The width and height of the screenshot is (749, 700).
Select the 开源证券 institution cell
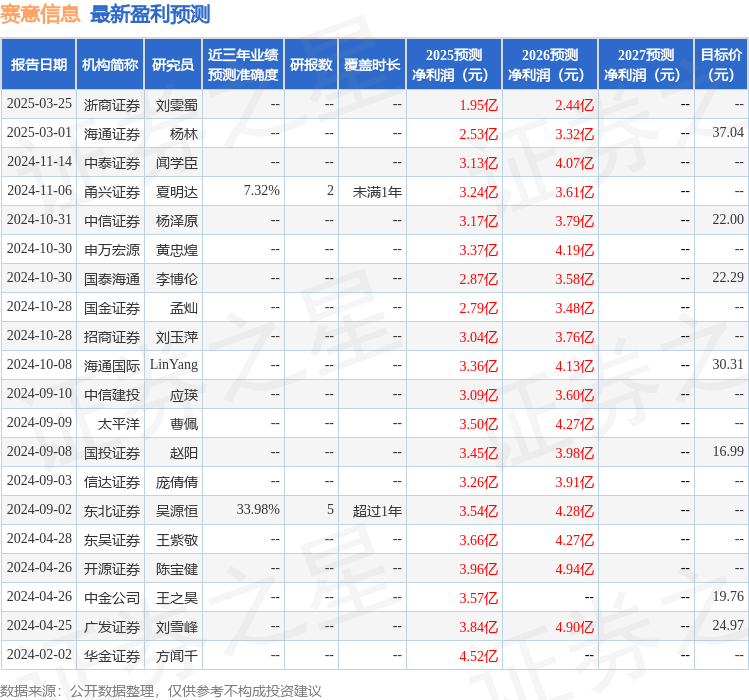112,569
